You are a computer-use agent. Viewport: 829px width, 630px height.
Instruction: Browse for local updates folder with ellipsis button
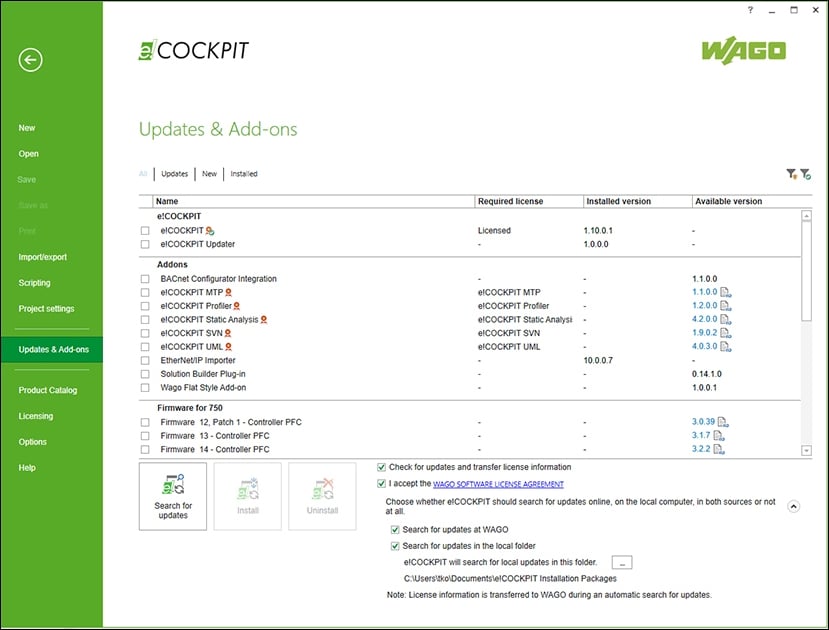pos(622,562)
